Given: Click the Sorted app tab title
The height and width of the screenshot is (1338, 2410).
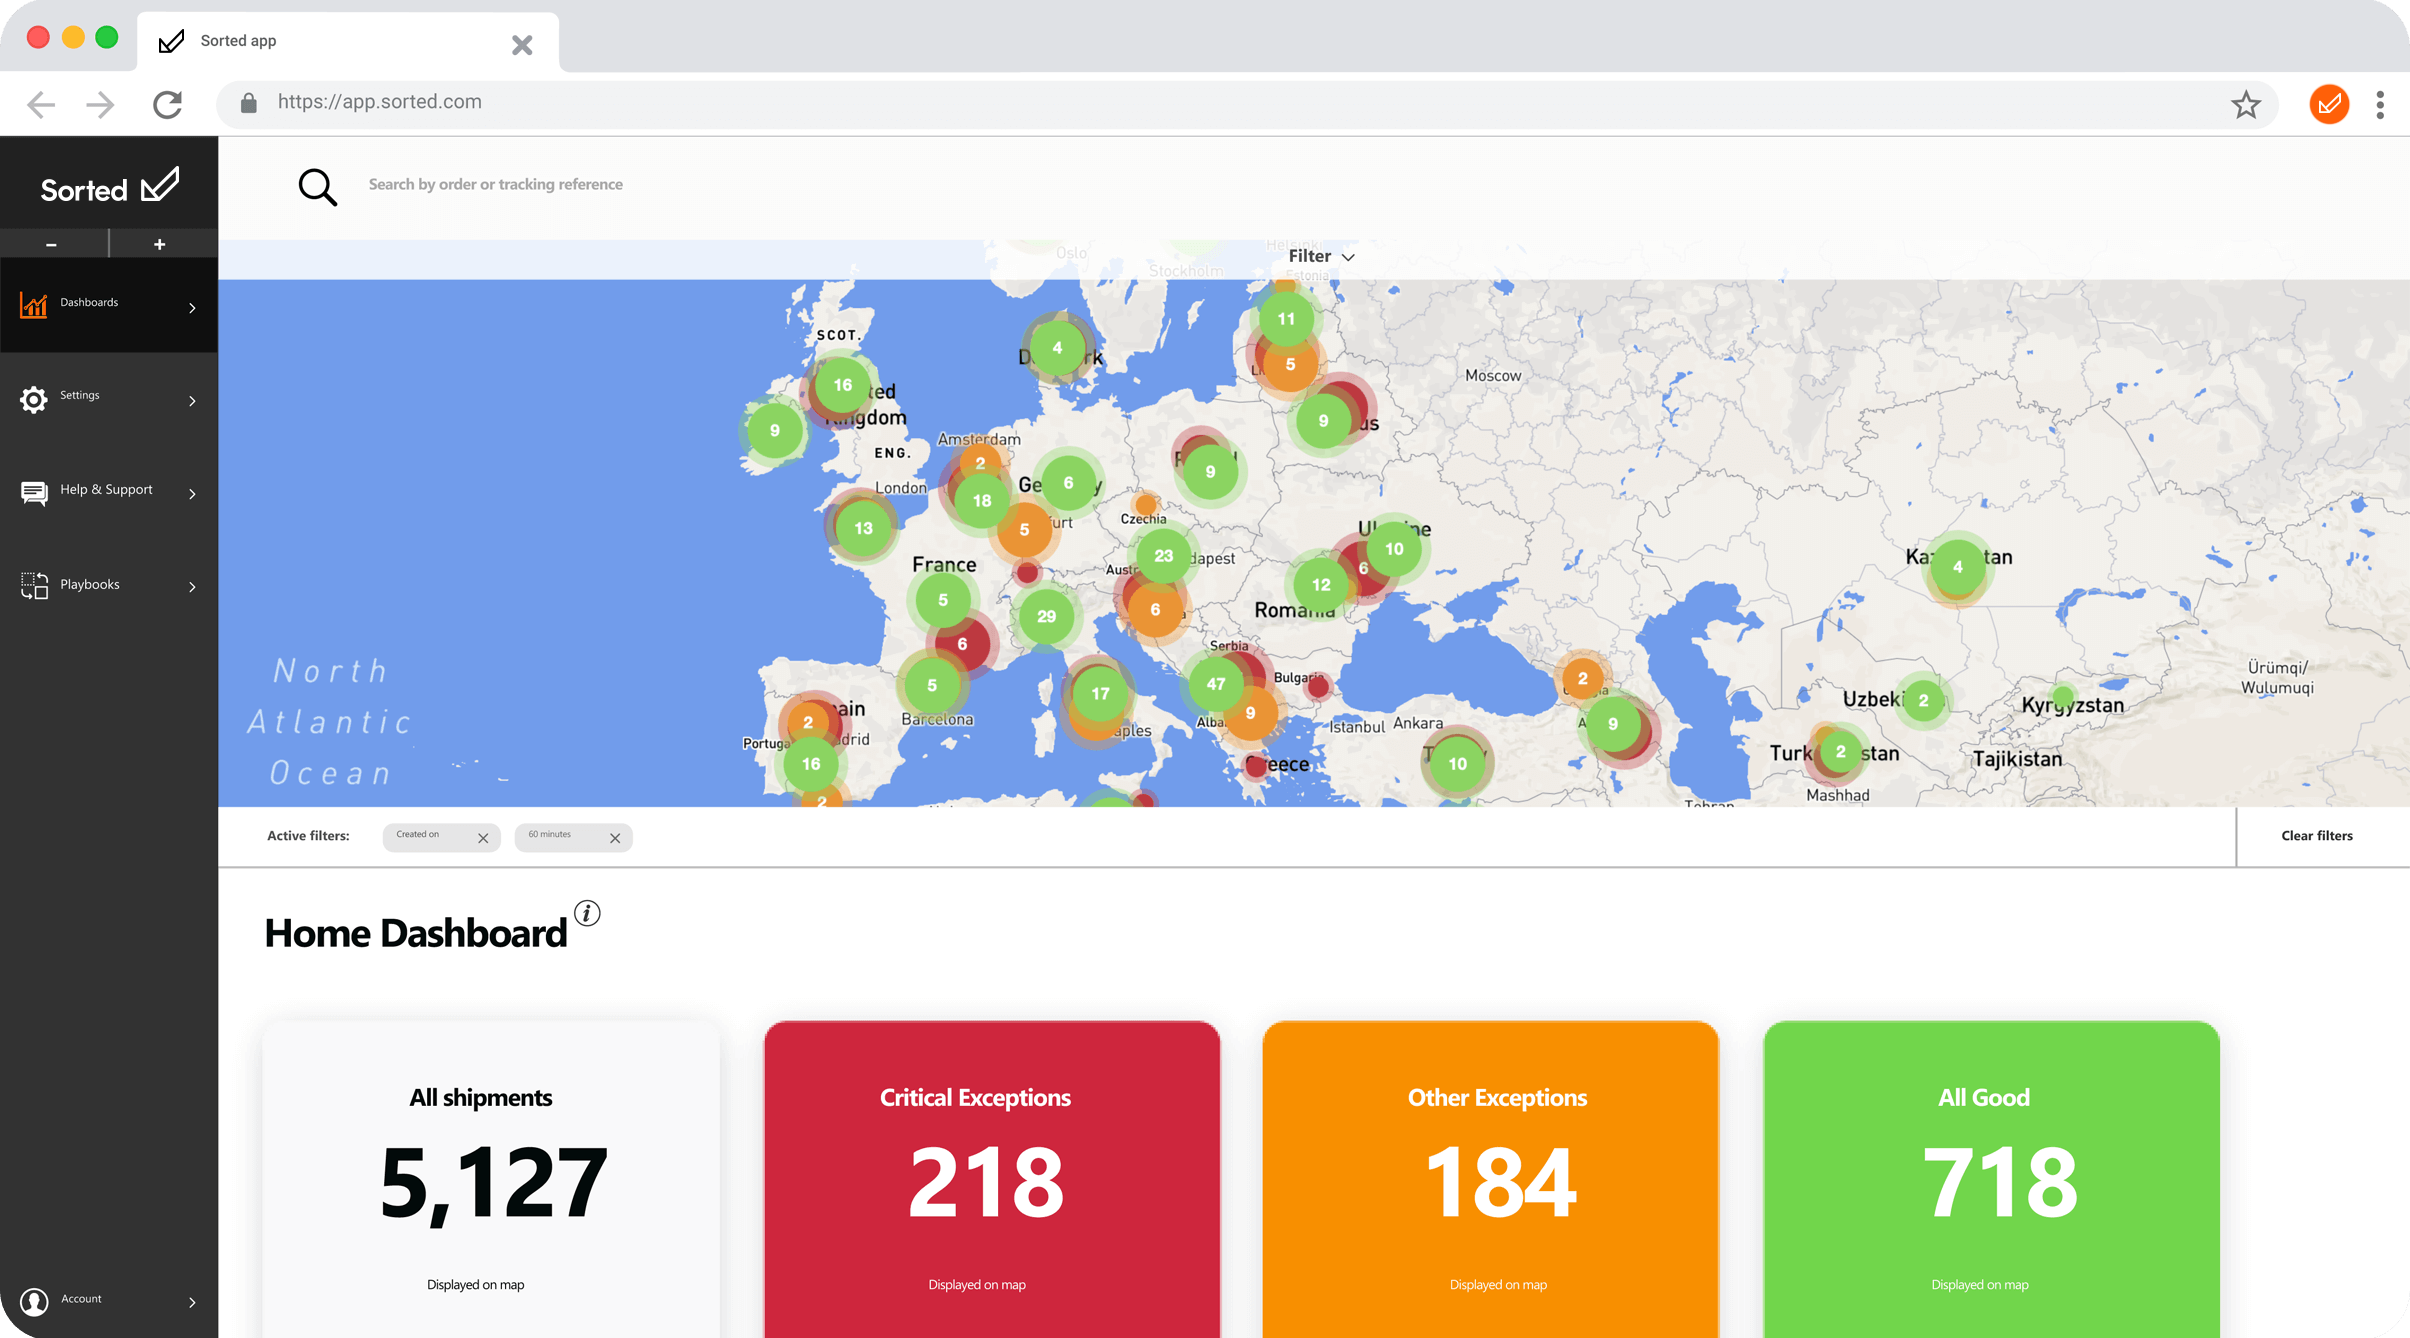Looking at the screenshot, I should pyautogui.click(x=238, y=40).
